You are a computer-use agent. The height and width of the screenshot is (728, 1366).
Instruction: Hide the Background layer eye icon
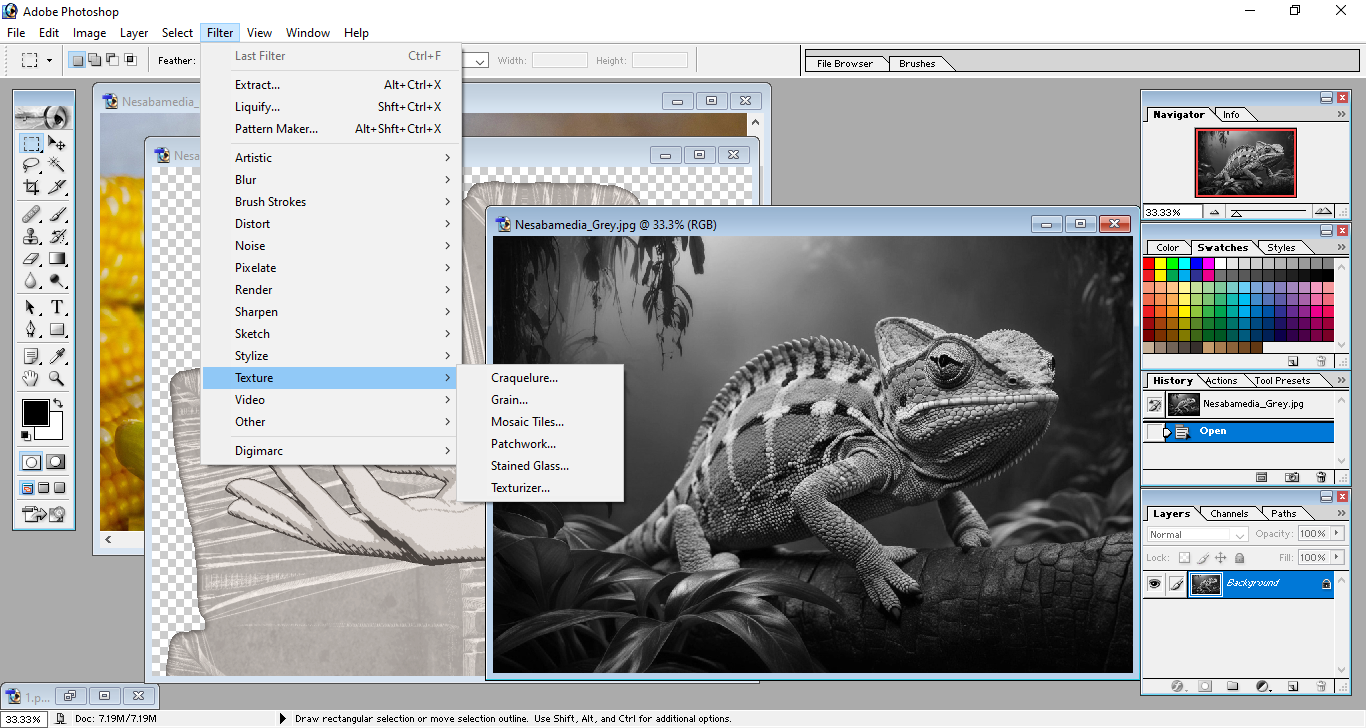[x=1154, y=584]
